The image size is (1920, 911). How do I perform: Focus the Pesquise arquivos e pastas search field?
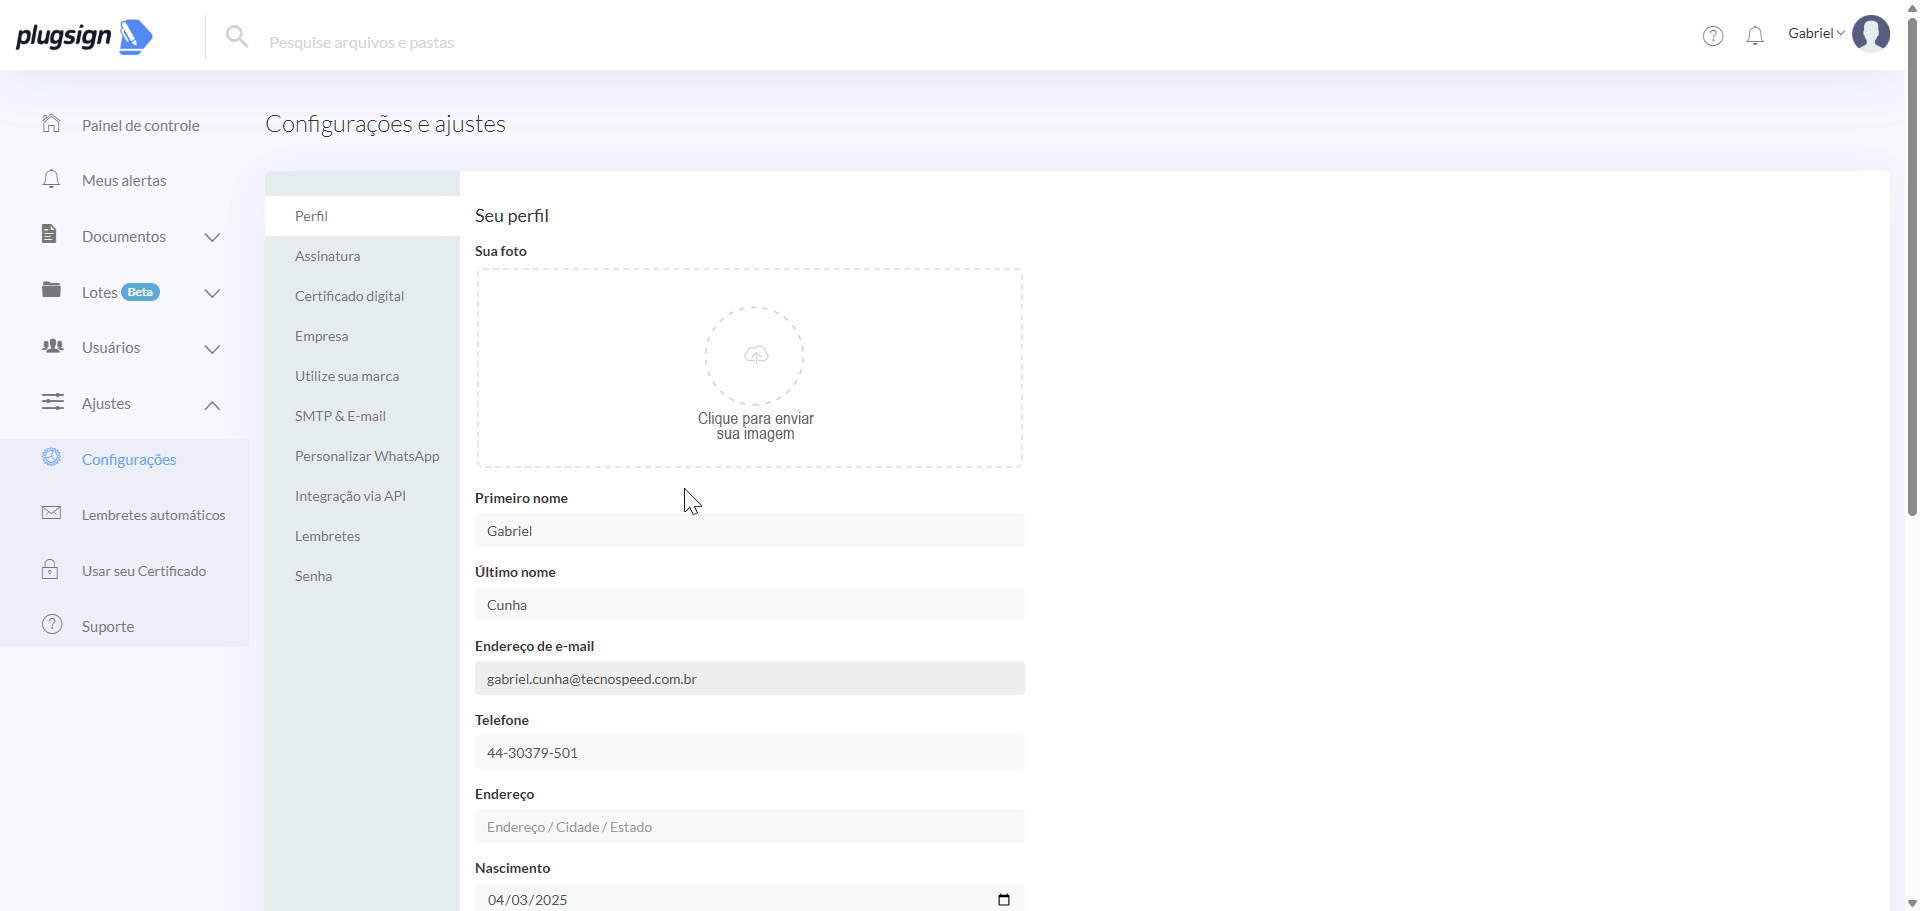point(362,42)
